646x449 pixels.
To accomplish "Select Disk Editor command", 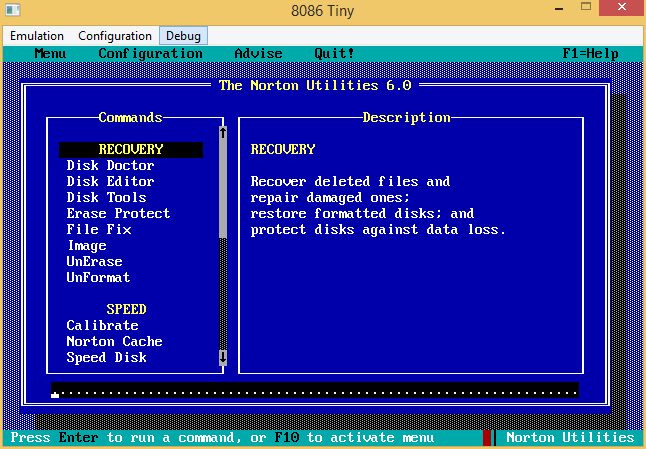I will 110,182.
